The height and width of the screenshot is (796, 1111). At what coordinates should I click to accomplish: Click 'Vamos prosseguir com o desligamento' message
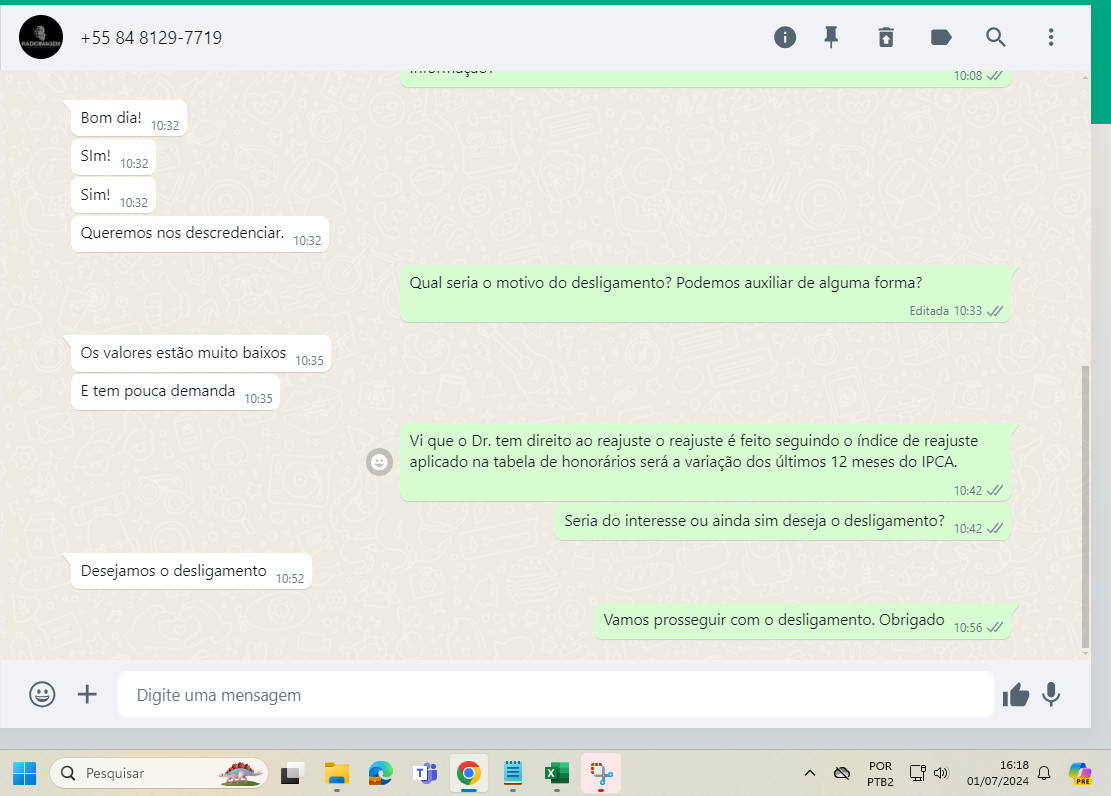click(802, 620)
